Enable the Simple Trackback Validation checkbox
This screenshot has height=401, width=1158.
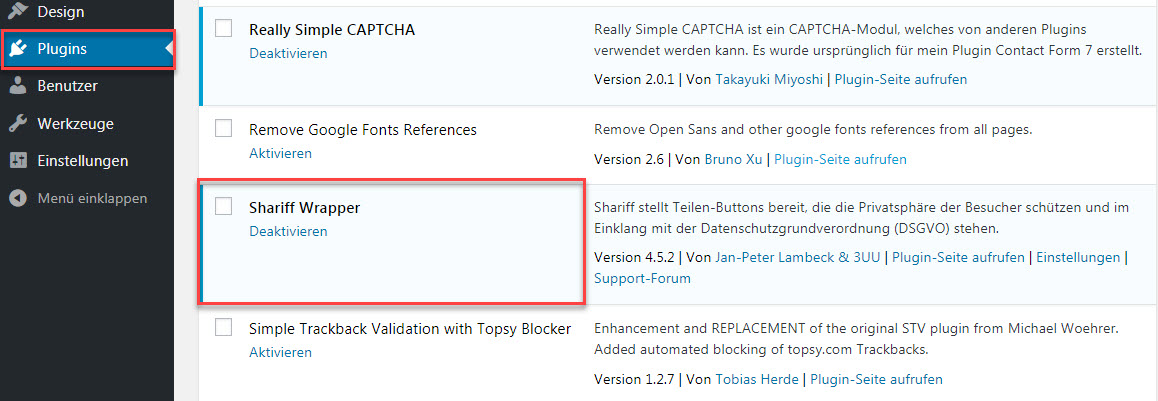[x=224, y=328]
